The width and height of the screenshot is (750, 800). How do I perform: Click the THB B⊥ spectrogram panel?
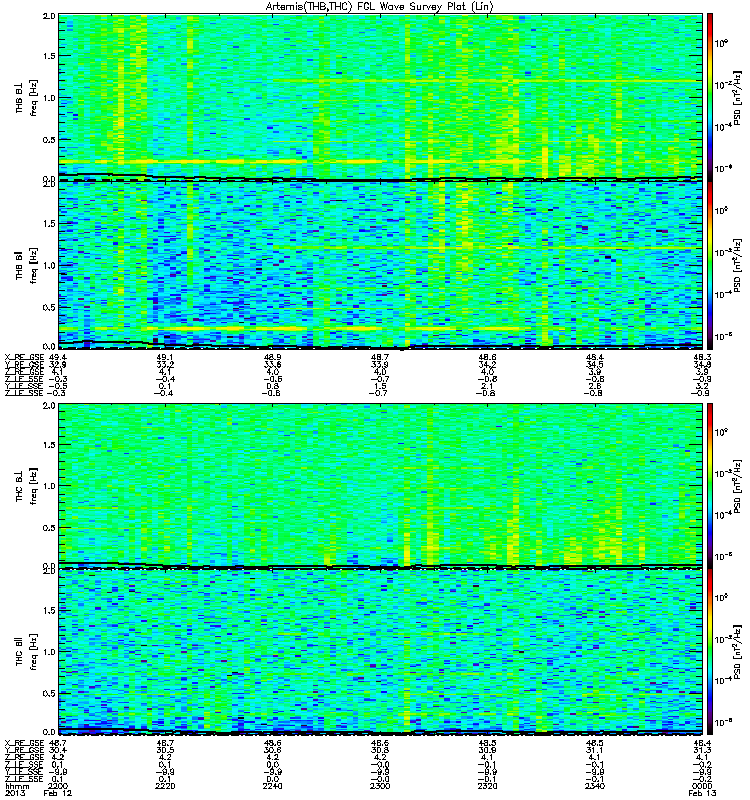pos(381,97)
